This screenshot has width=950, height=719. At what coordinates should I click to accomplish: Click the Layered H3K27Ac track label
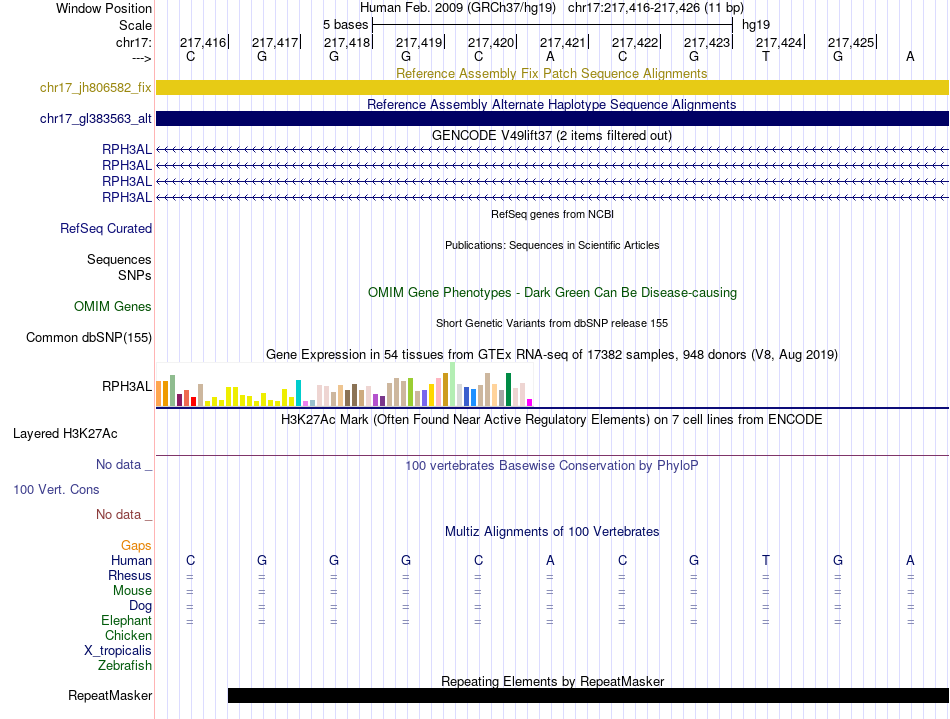point(65,434)
